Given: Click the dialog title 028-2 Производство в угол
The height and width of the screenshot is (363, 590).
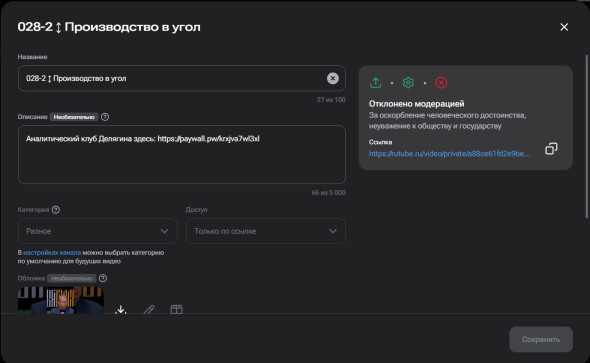Looking at the screenshot, I should tap(109, 27).
